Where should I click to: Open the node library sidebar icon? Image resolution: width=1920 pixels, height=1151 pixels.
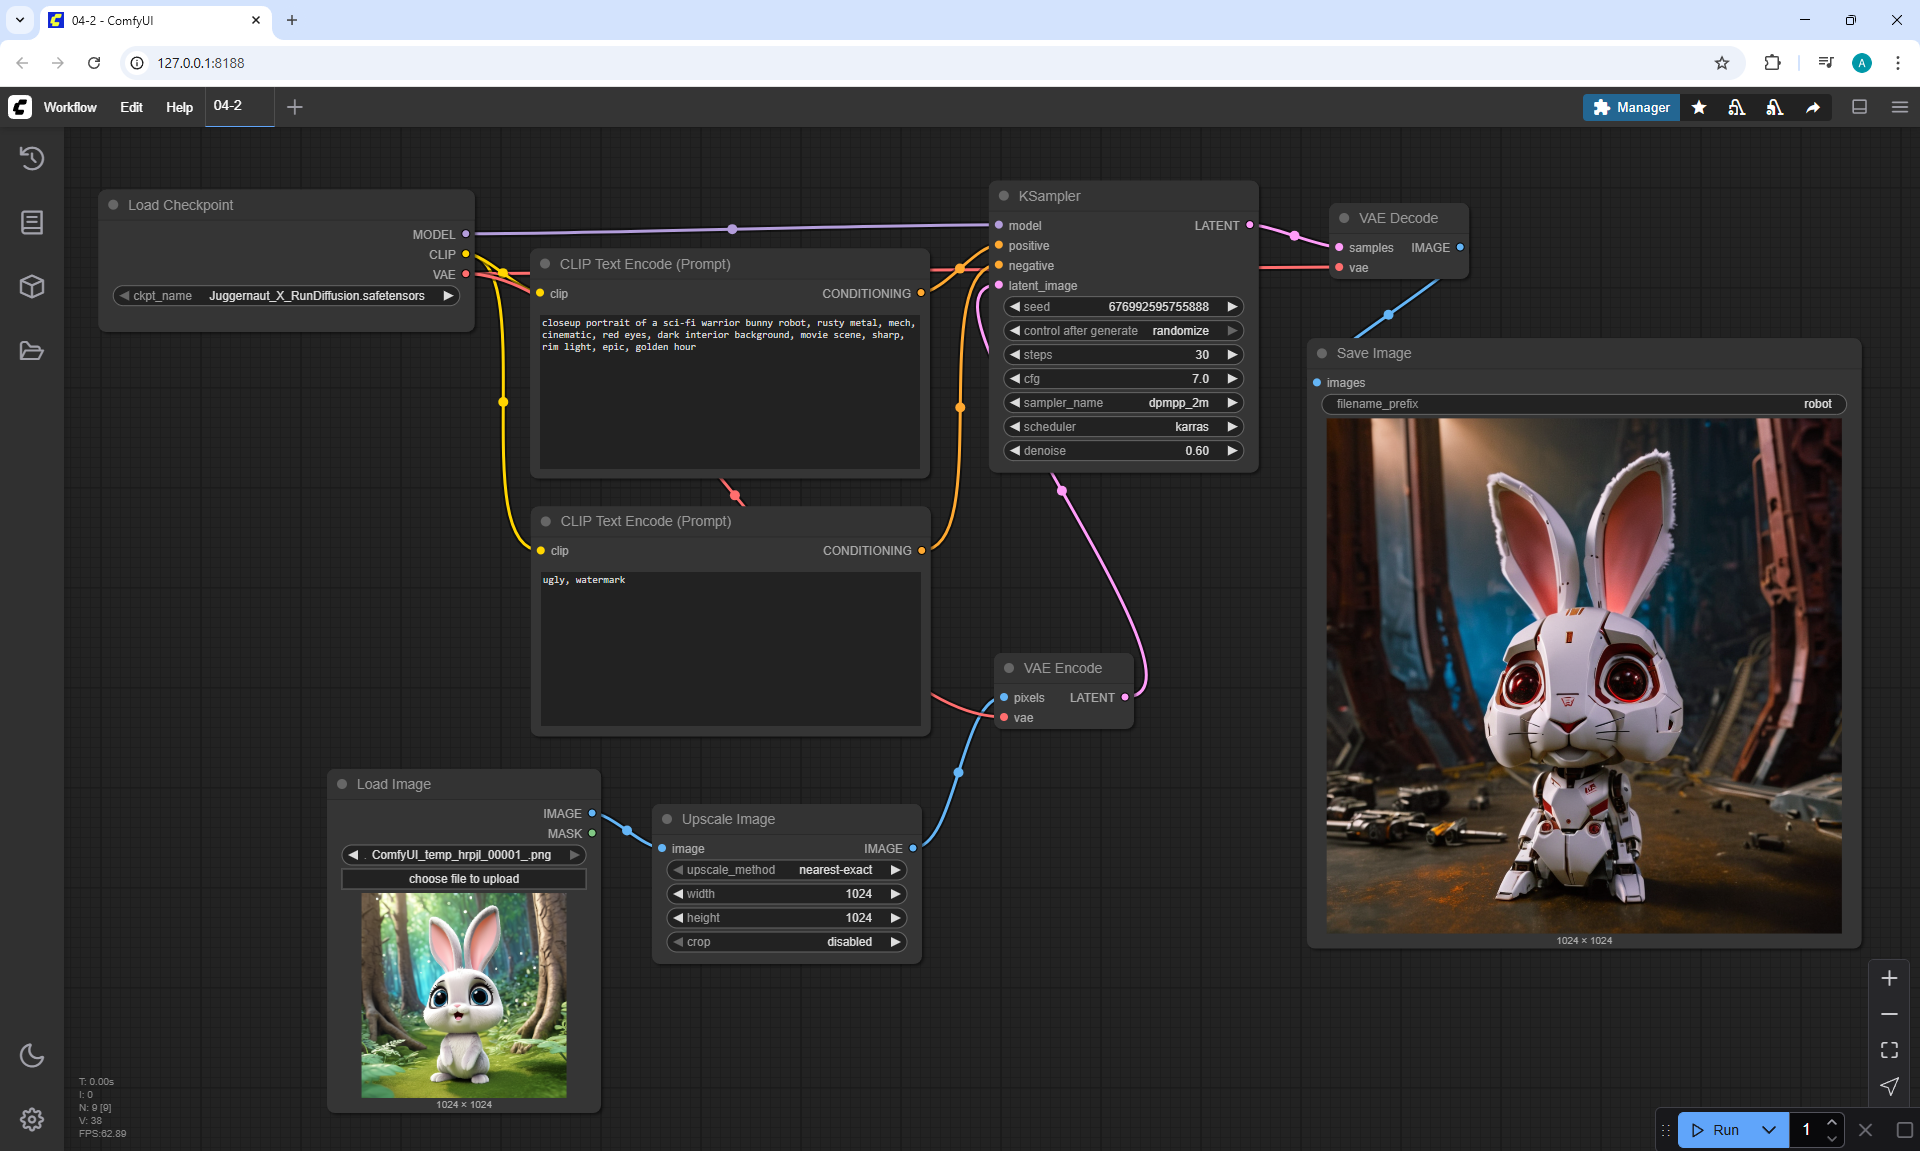(32, 222)
